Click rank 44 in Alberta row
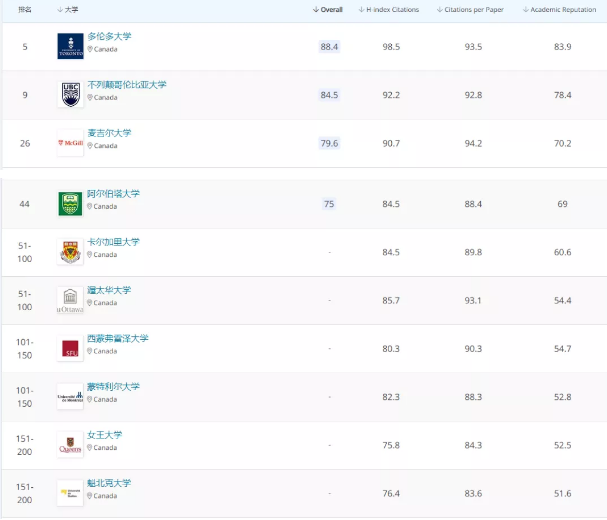 [x=24, y=204]
